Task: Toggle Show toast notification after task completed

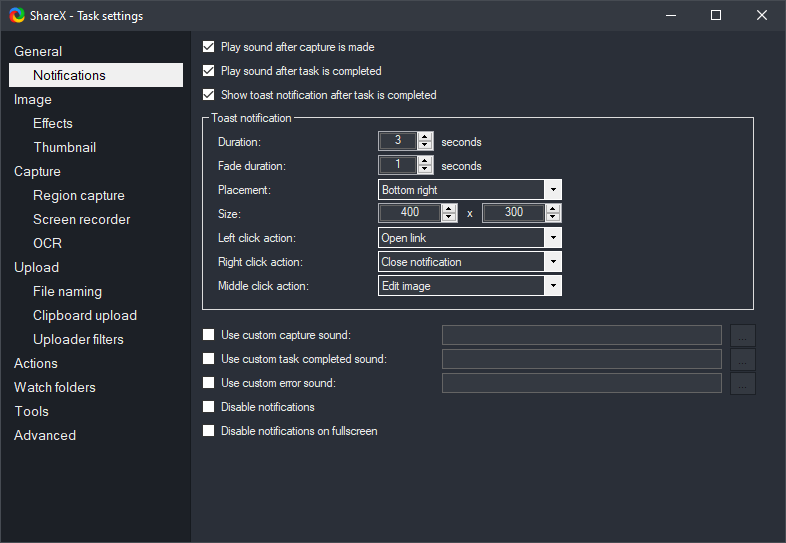Action: coord(209,95)
